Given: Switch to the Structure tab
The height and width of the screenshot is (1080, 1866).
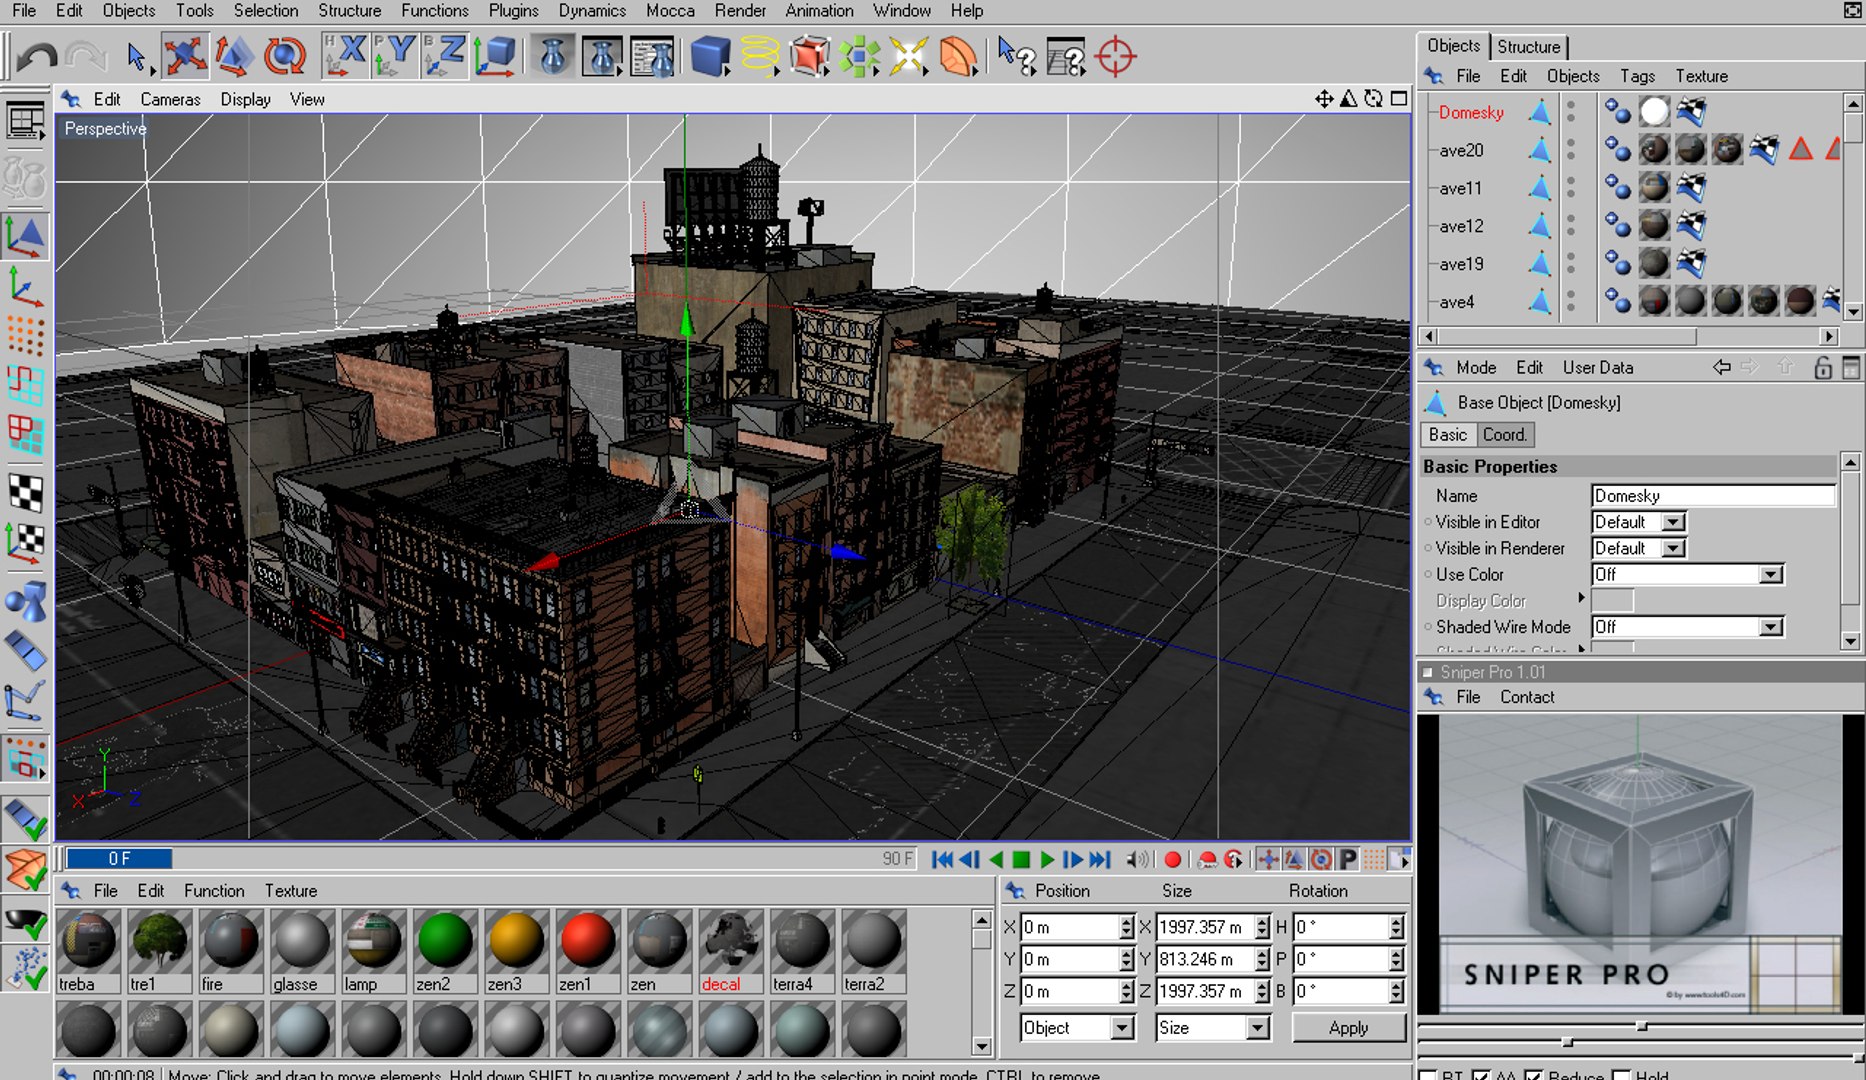Looking at the screenshot, I should pyautogui.click(x=1528, y=46).
